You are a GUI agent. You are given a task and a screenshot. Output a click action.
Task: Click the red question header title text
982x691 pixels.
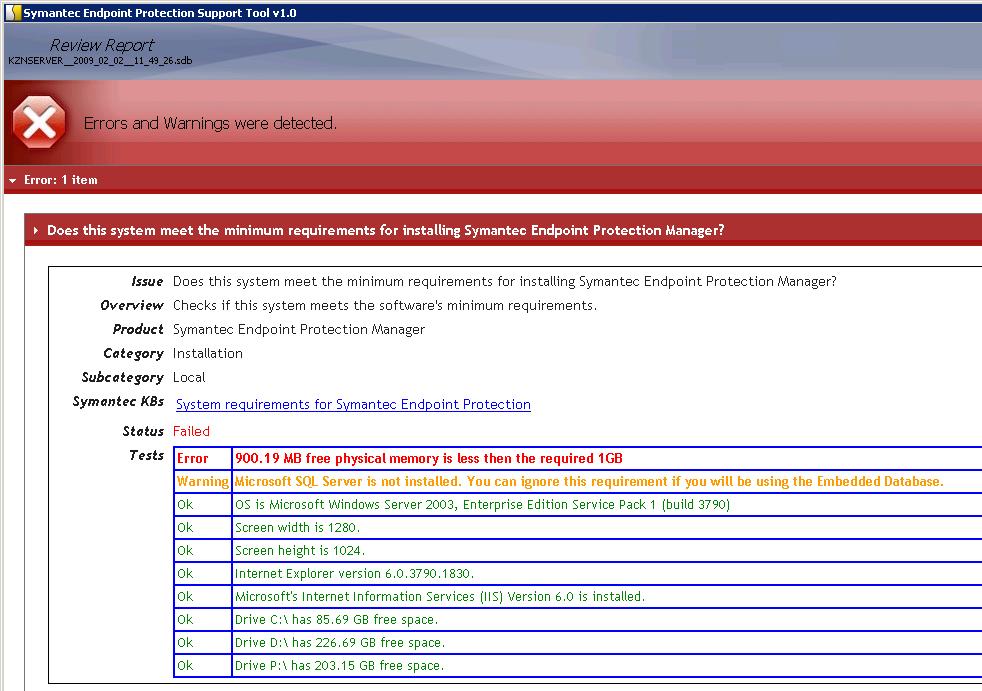click(386, 231)
